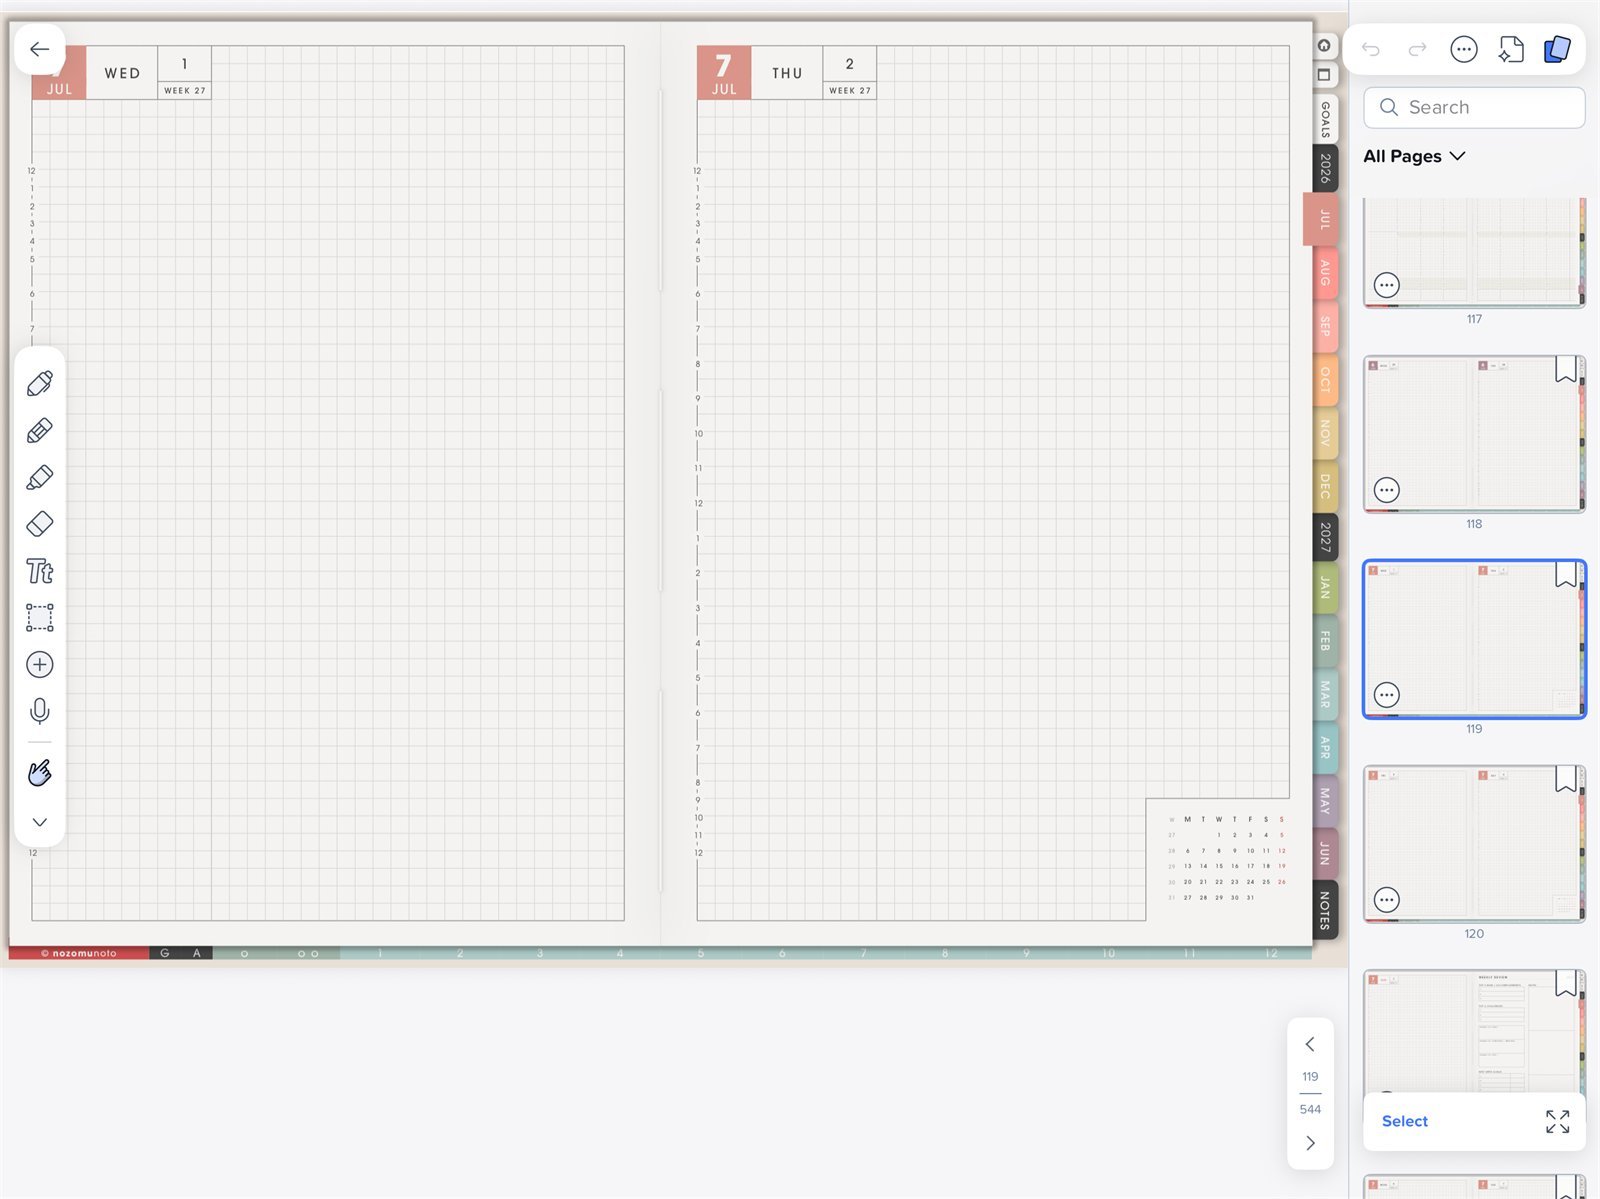Toggle bookmark on page 118 thumbnail
Viewport: 1600px width, 1199px height.
1566,370
